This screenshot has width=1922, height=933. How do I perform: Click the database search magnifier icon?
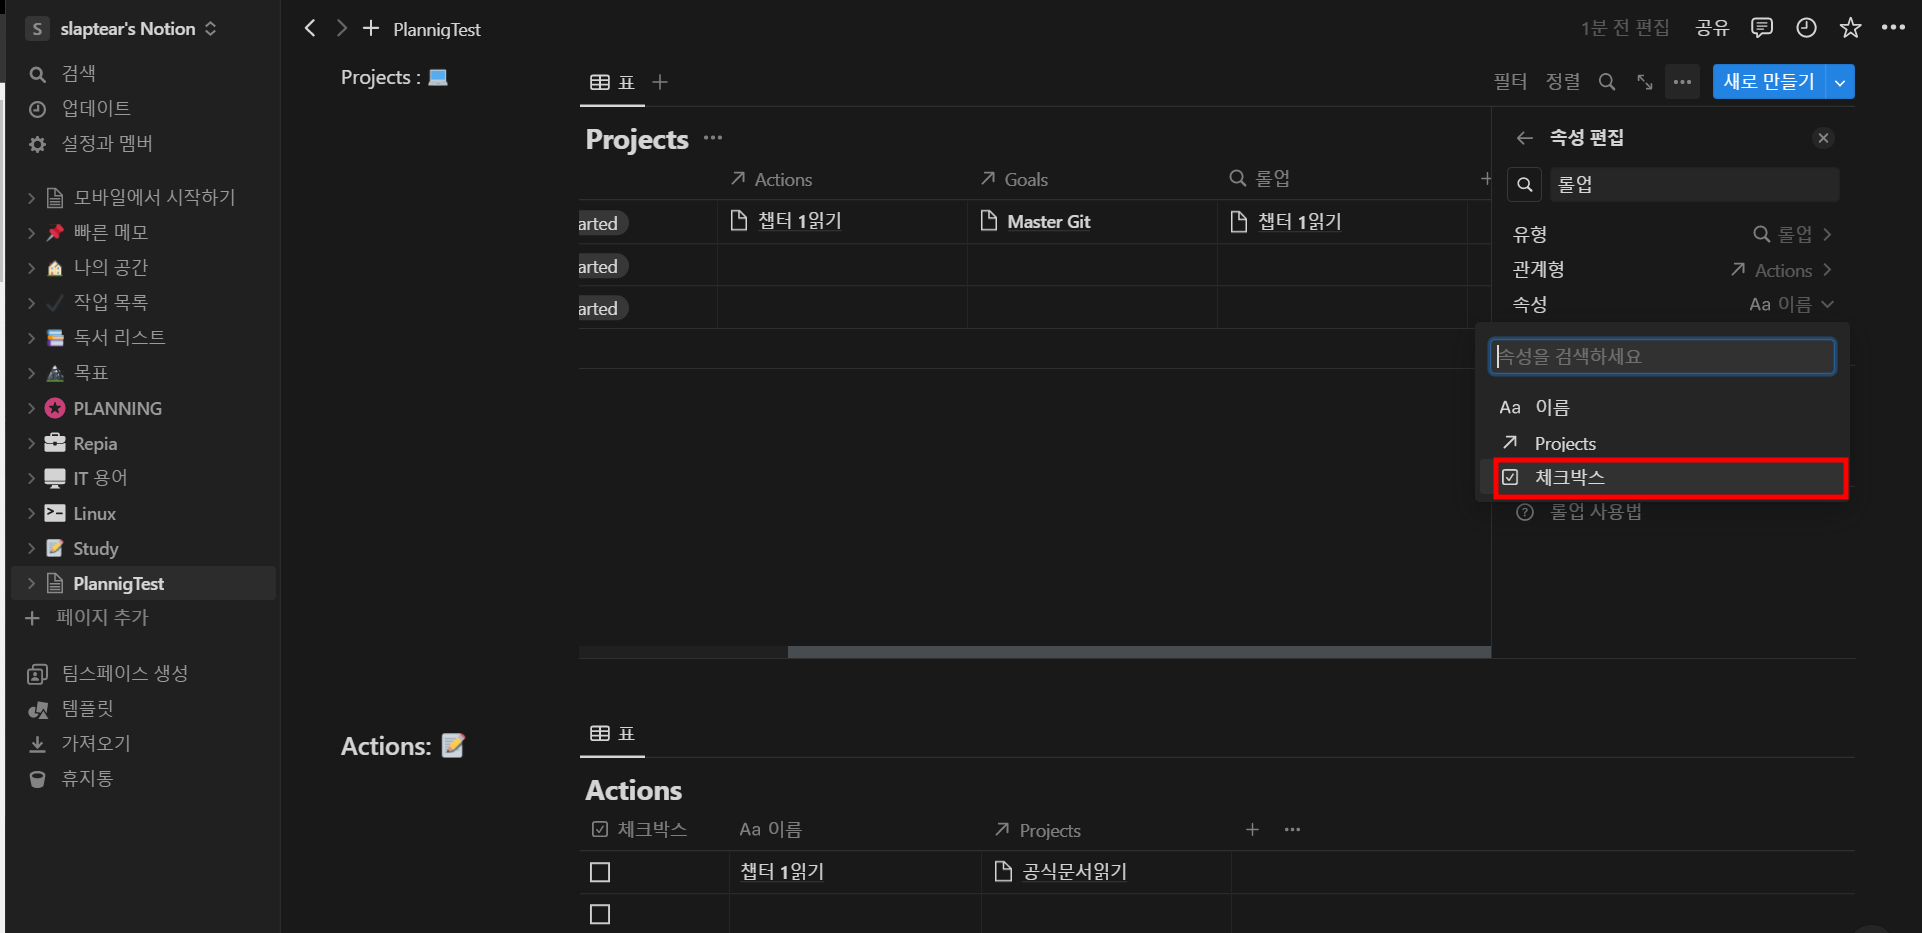tap(1607, 82)
